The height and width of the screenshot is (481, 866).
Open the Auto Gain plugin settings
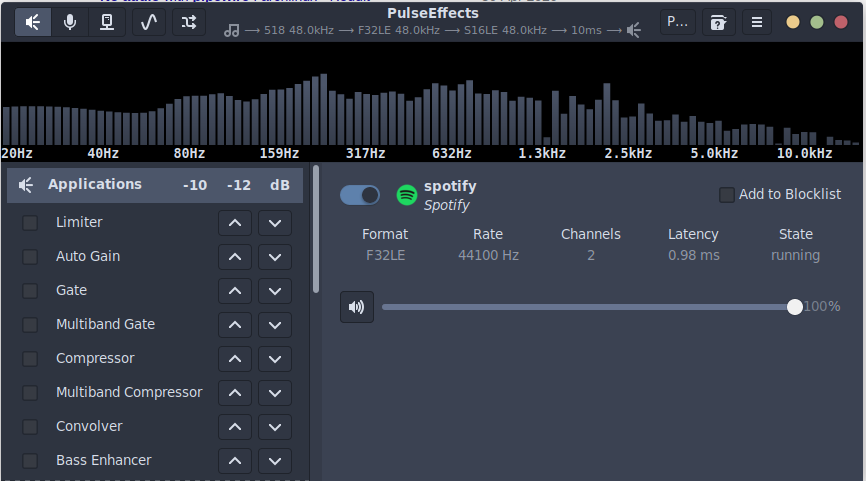[88, 257]
